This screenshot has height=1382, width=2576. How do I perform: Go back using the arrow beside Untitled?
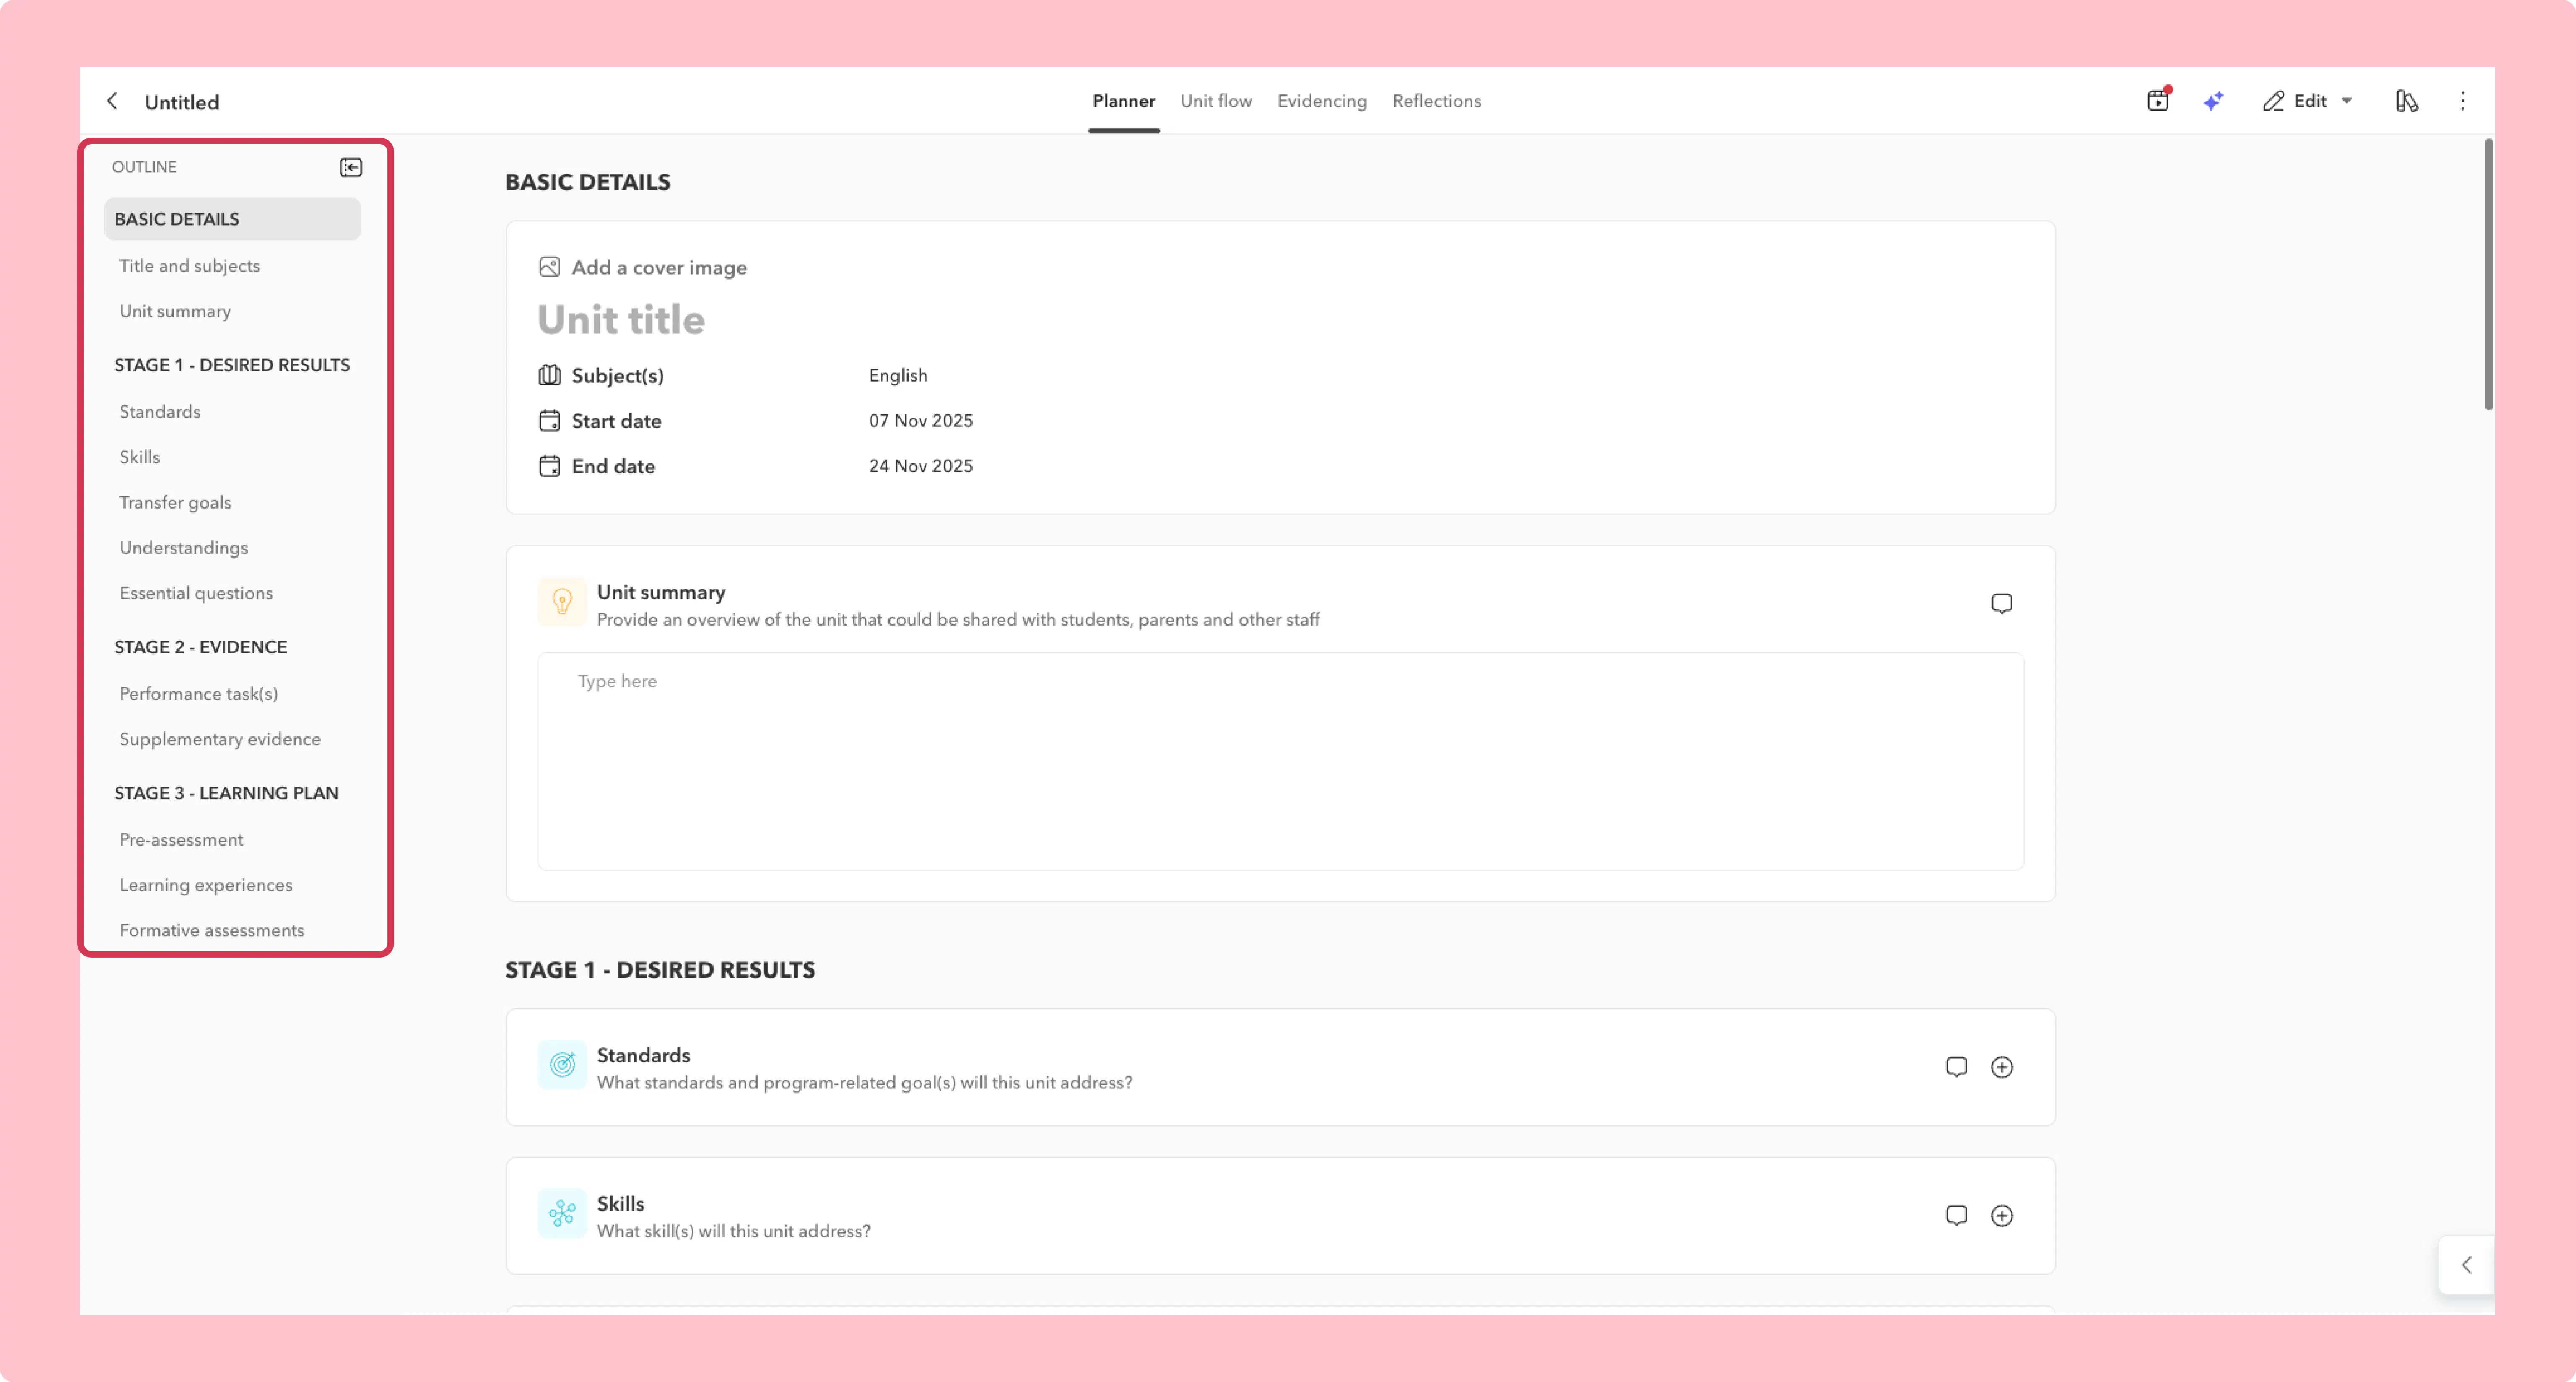point(112,101)
